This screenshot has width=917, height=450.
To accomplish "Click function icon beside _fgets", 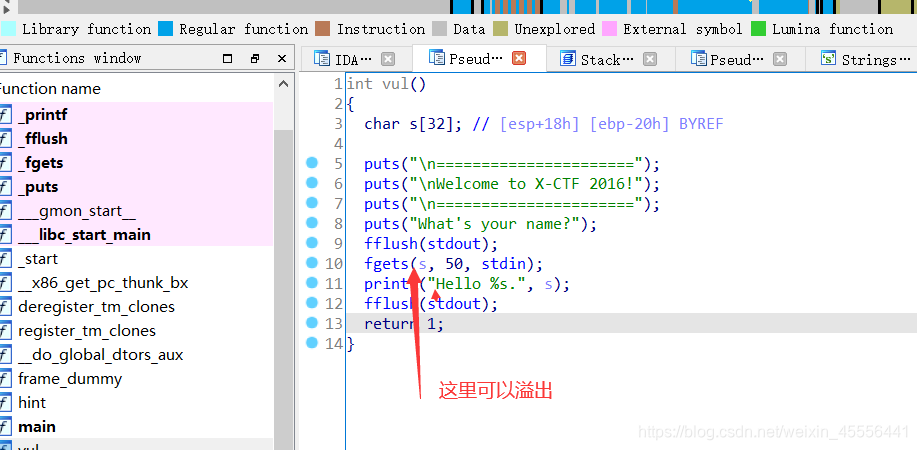I will pos(5,163).
